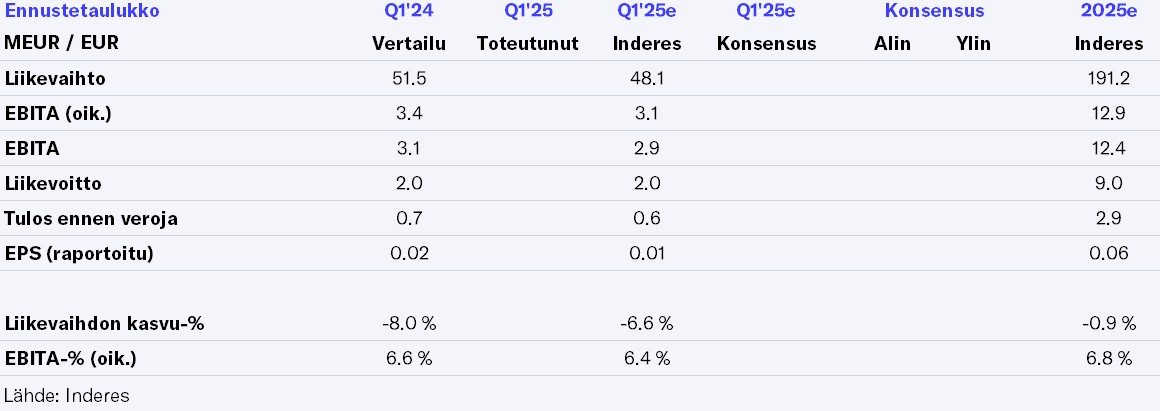
Task: Click the 51.5 Liikevaihto comparison value
Action: (408, 79)
